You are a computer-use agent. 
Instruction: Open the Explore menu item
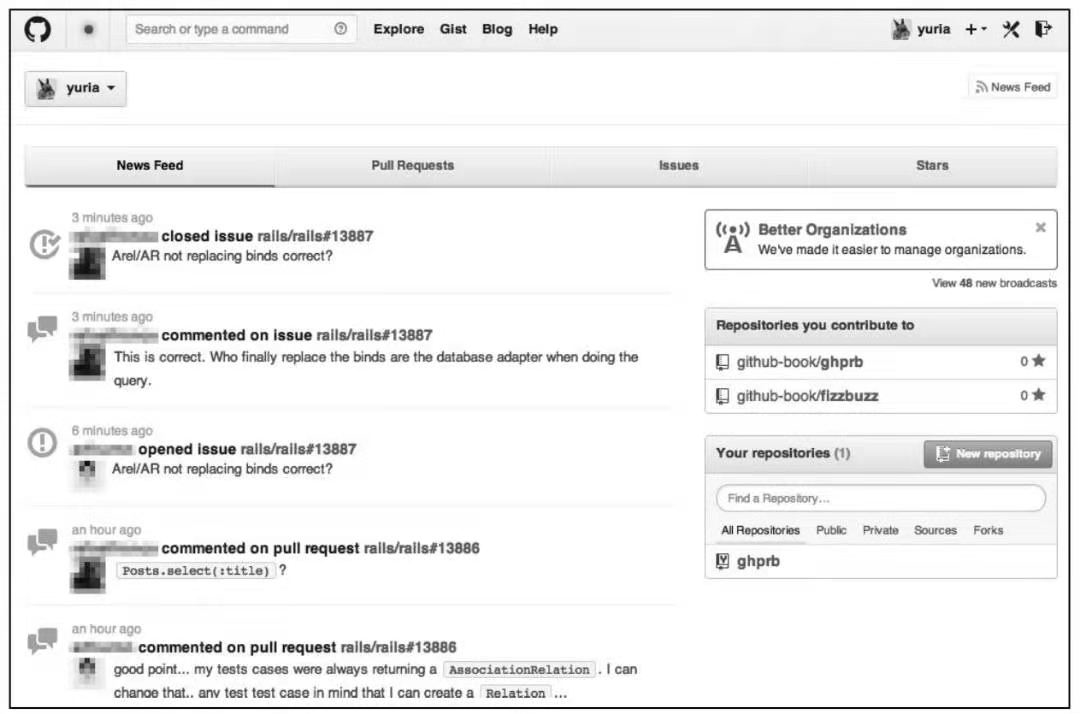point(398,29)
